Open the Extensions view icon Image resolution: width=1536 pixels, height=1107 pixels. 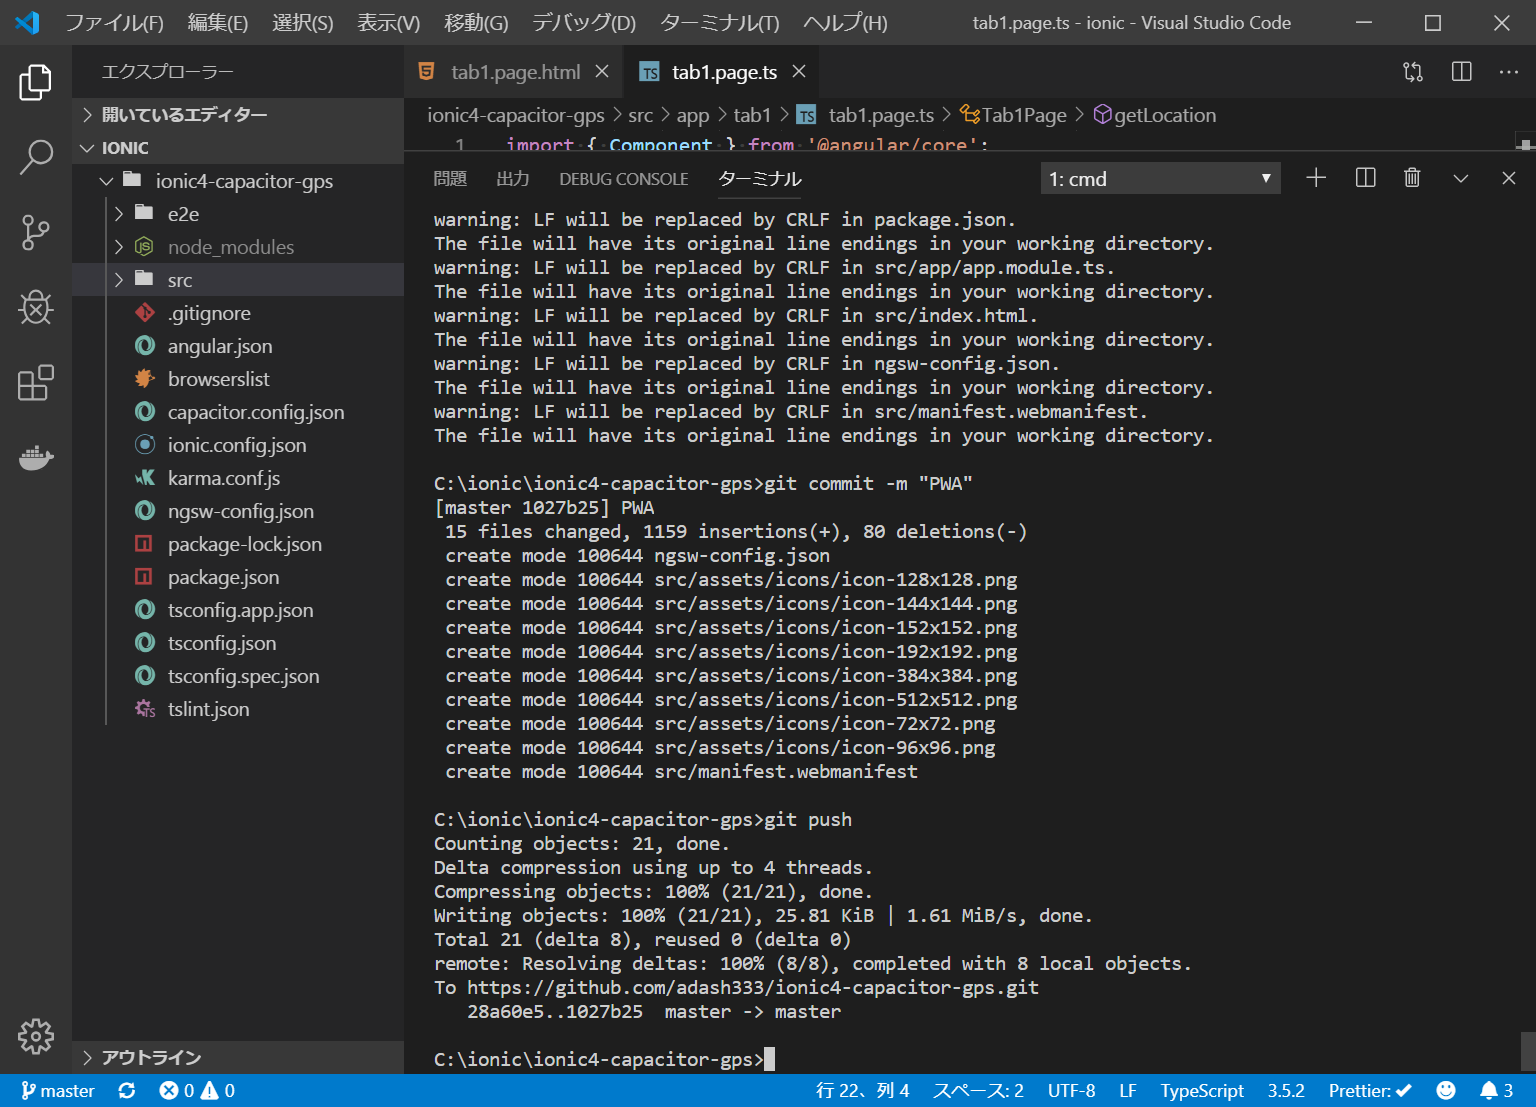click(36, 383)
